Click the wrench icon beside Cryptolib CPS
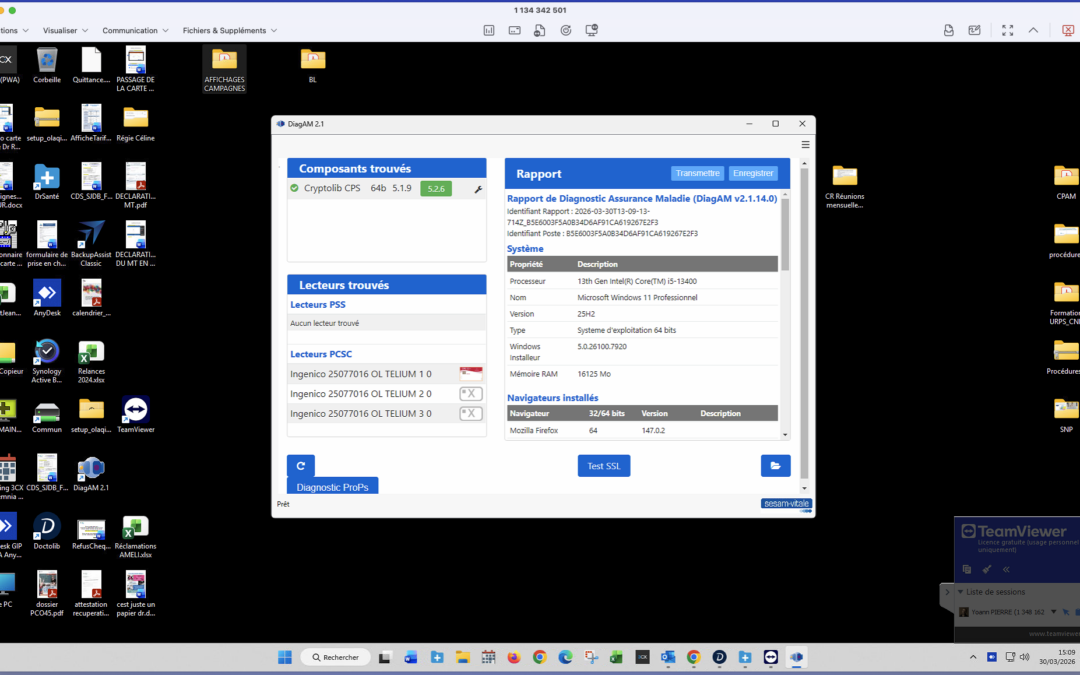 pyautogui.click(x=478, y=188)
